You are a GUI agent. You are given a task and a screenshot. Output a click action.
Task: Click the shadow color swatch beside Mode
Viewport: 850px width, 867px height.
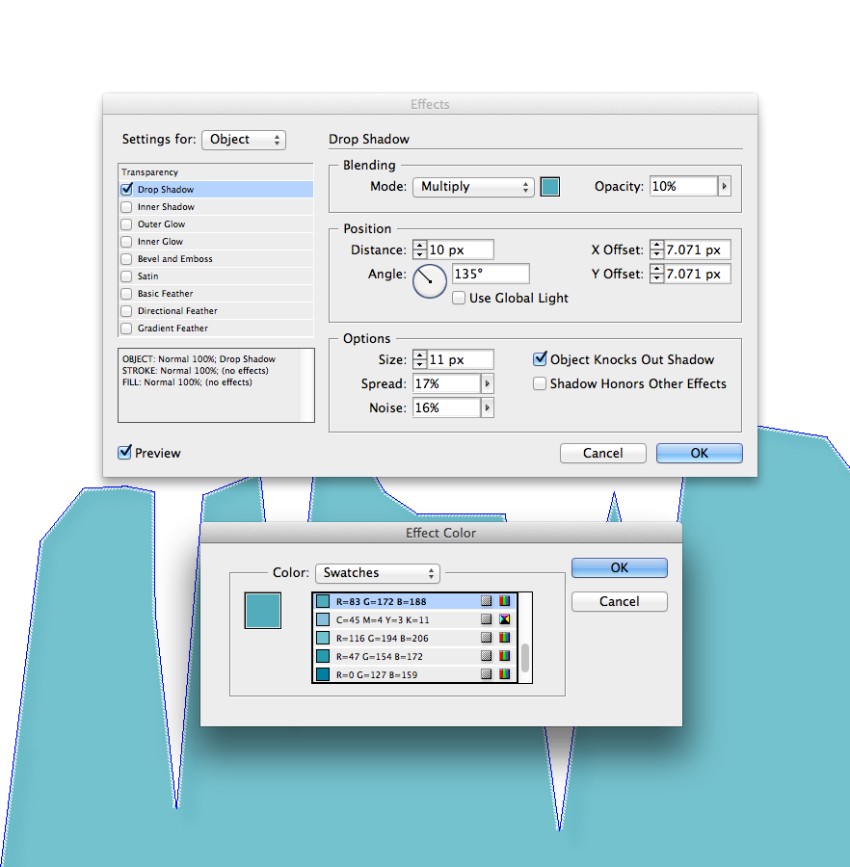pyautogui.click(x=550, y=187)
